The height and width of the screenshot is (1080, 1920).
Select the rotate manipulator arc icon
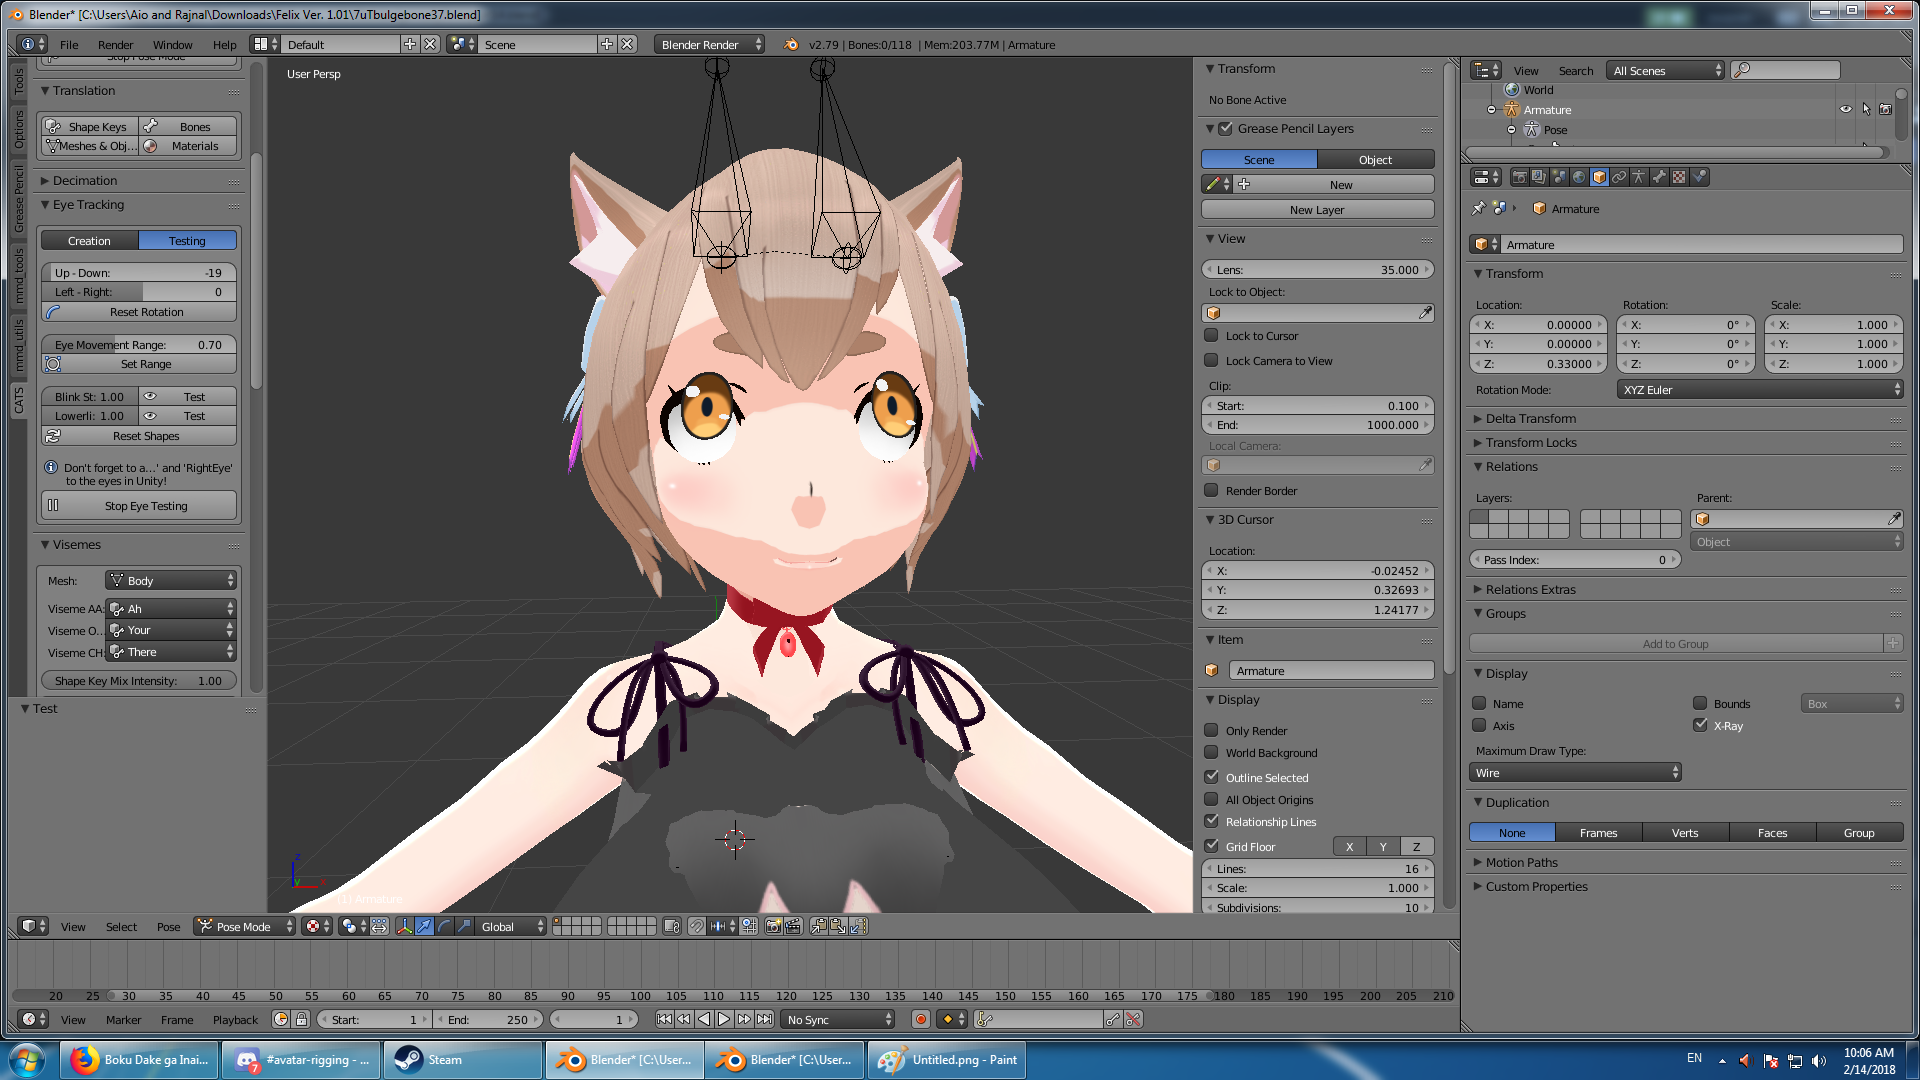pyautogui.click(x=444, y=926)
